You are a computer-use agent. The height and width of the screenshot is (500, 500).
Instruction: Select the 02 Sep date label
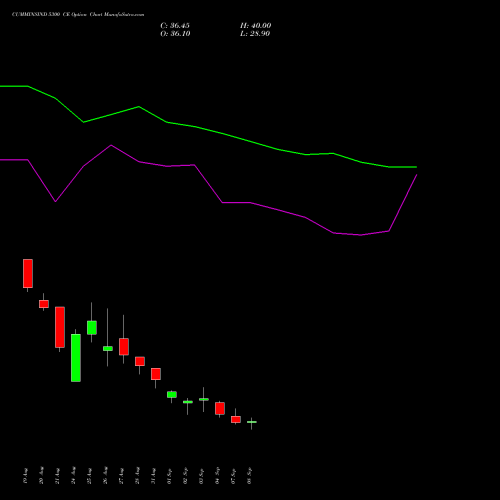(186, 476)
